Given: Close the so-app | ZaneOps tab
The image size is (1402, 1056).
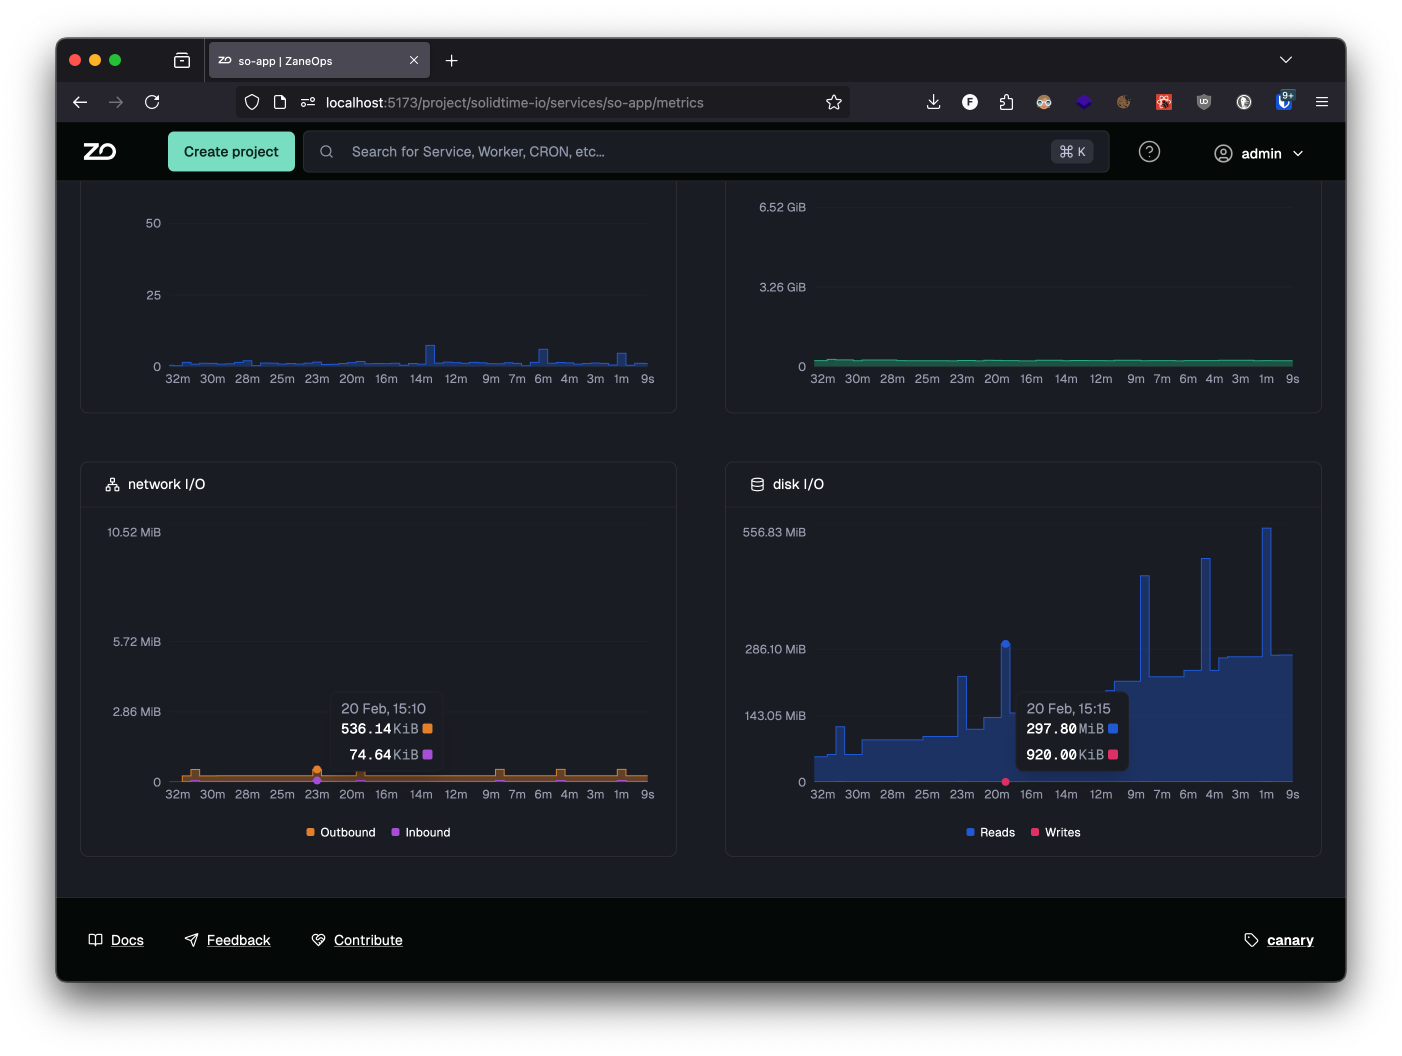Looking at the screenshot, I should tap(414, 61).
